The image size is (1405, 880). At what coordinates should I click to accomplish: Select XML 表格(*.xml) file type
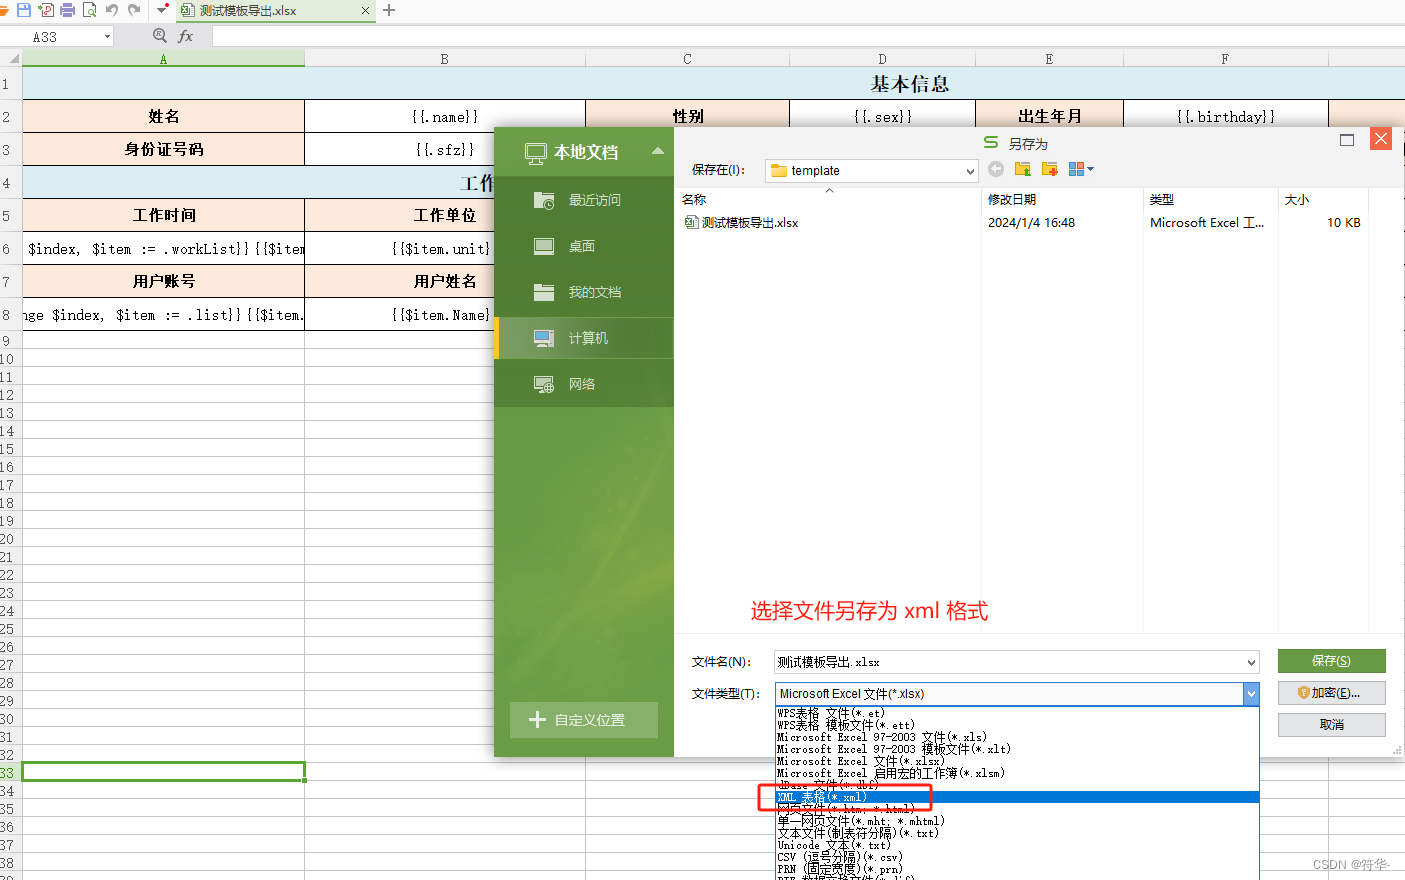(x=1017, y=797)
